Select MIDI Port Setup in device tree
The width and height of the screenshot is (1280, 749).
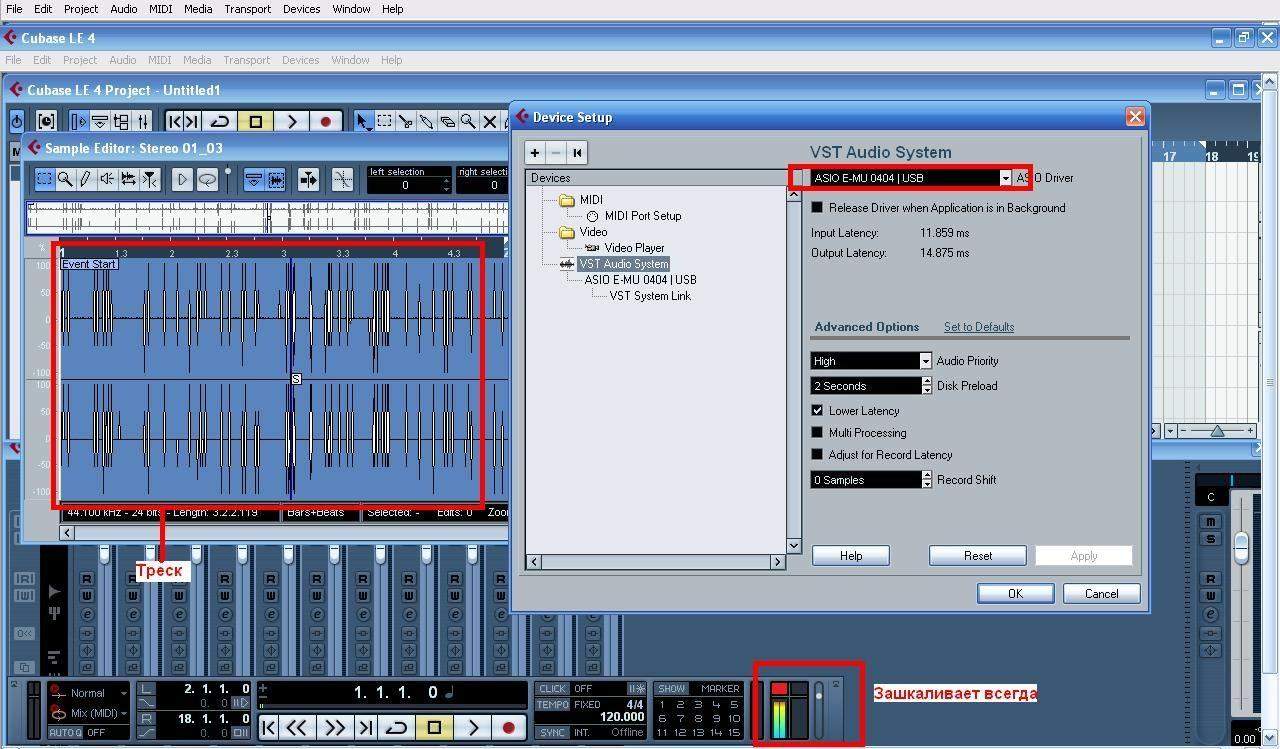[642, 216]
